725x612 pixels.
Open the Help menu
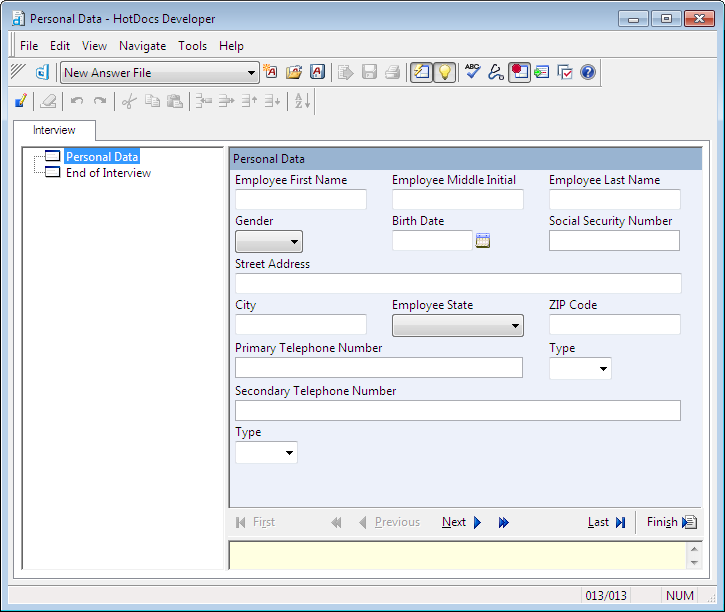tap(231, 46)
